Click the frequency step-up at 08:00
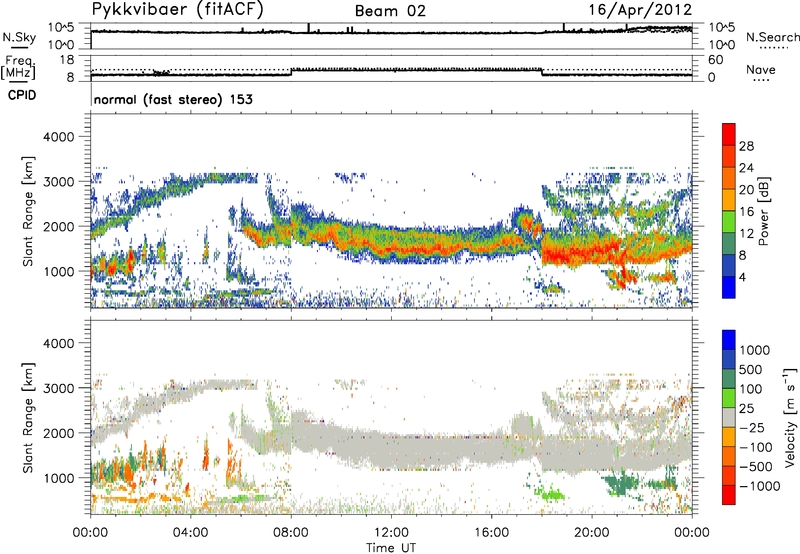 point(291,72)
